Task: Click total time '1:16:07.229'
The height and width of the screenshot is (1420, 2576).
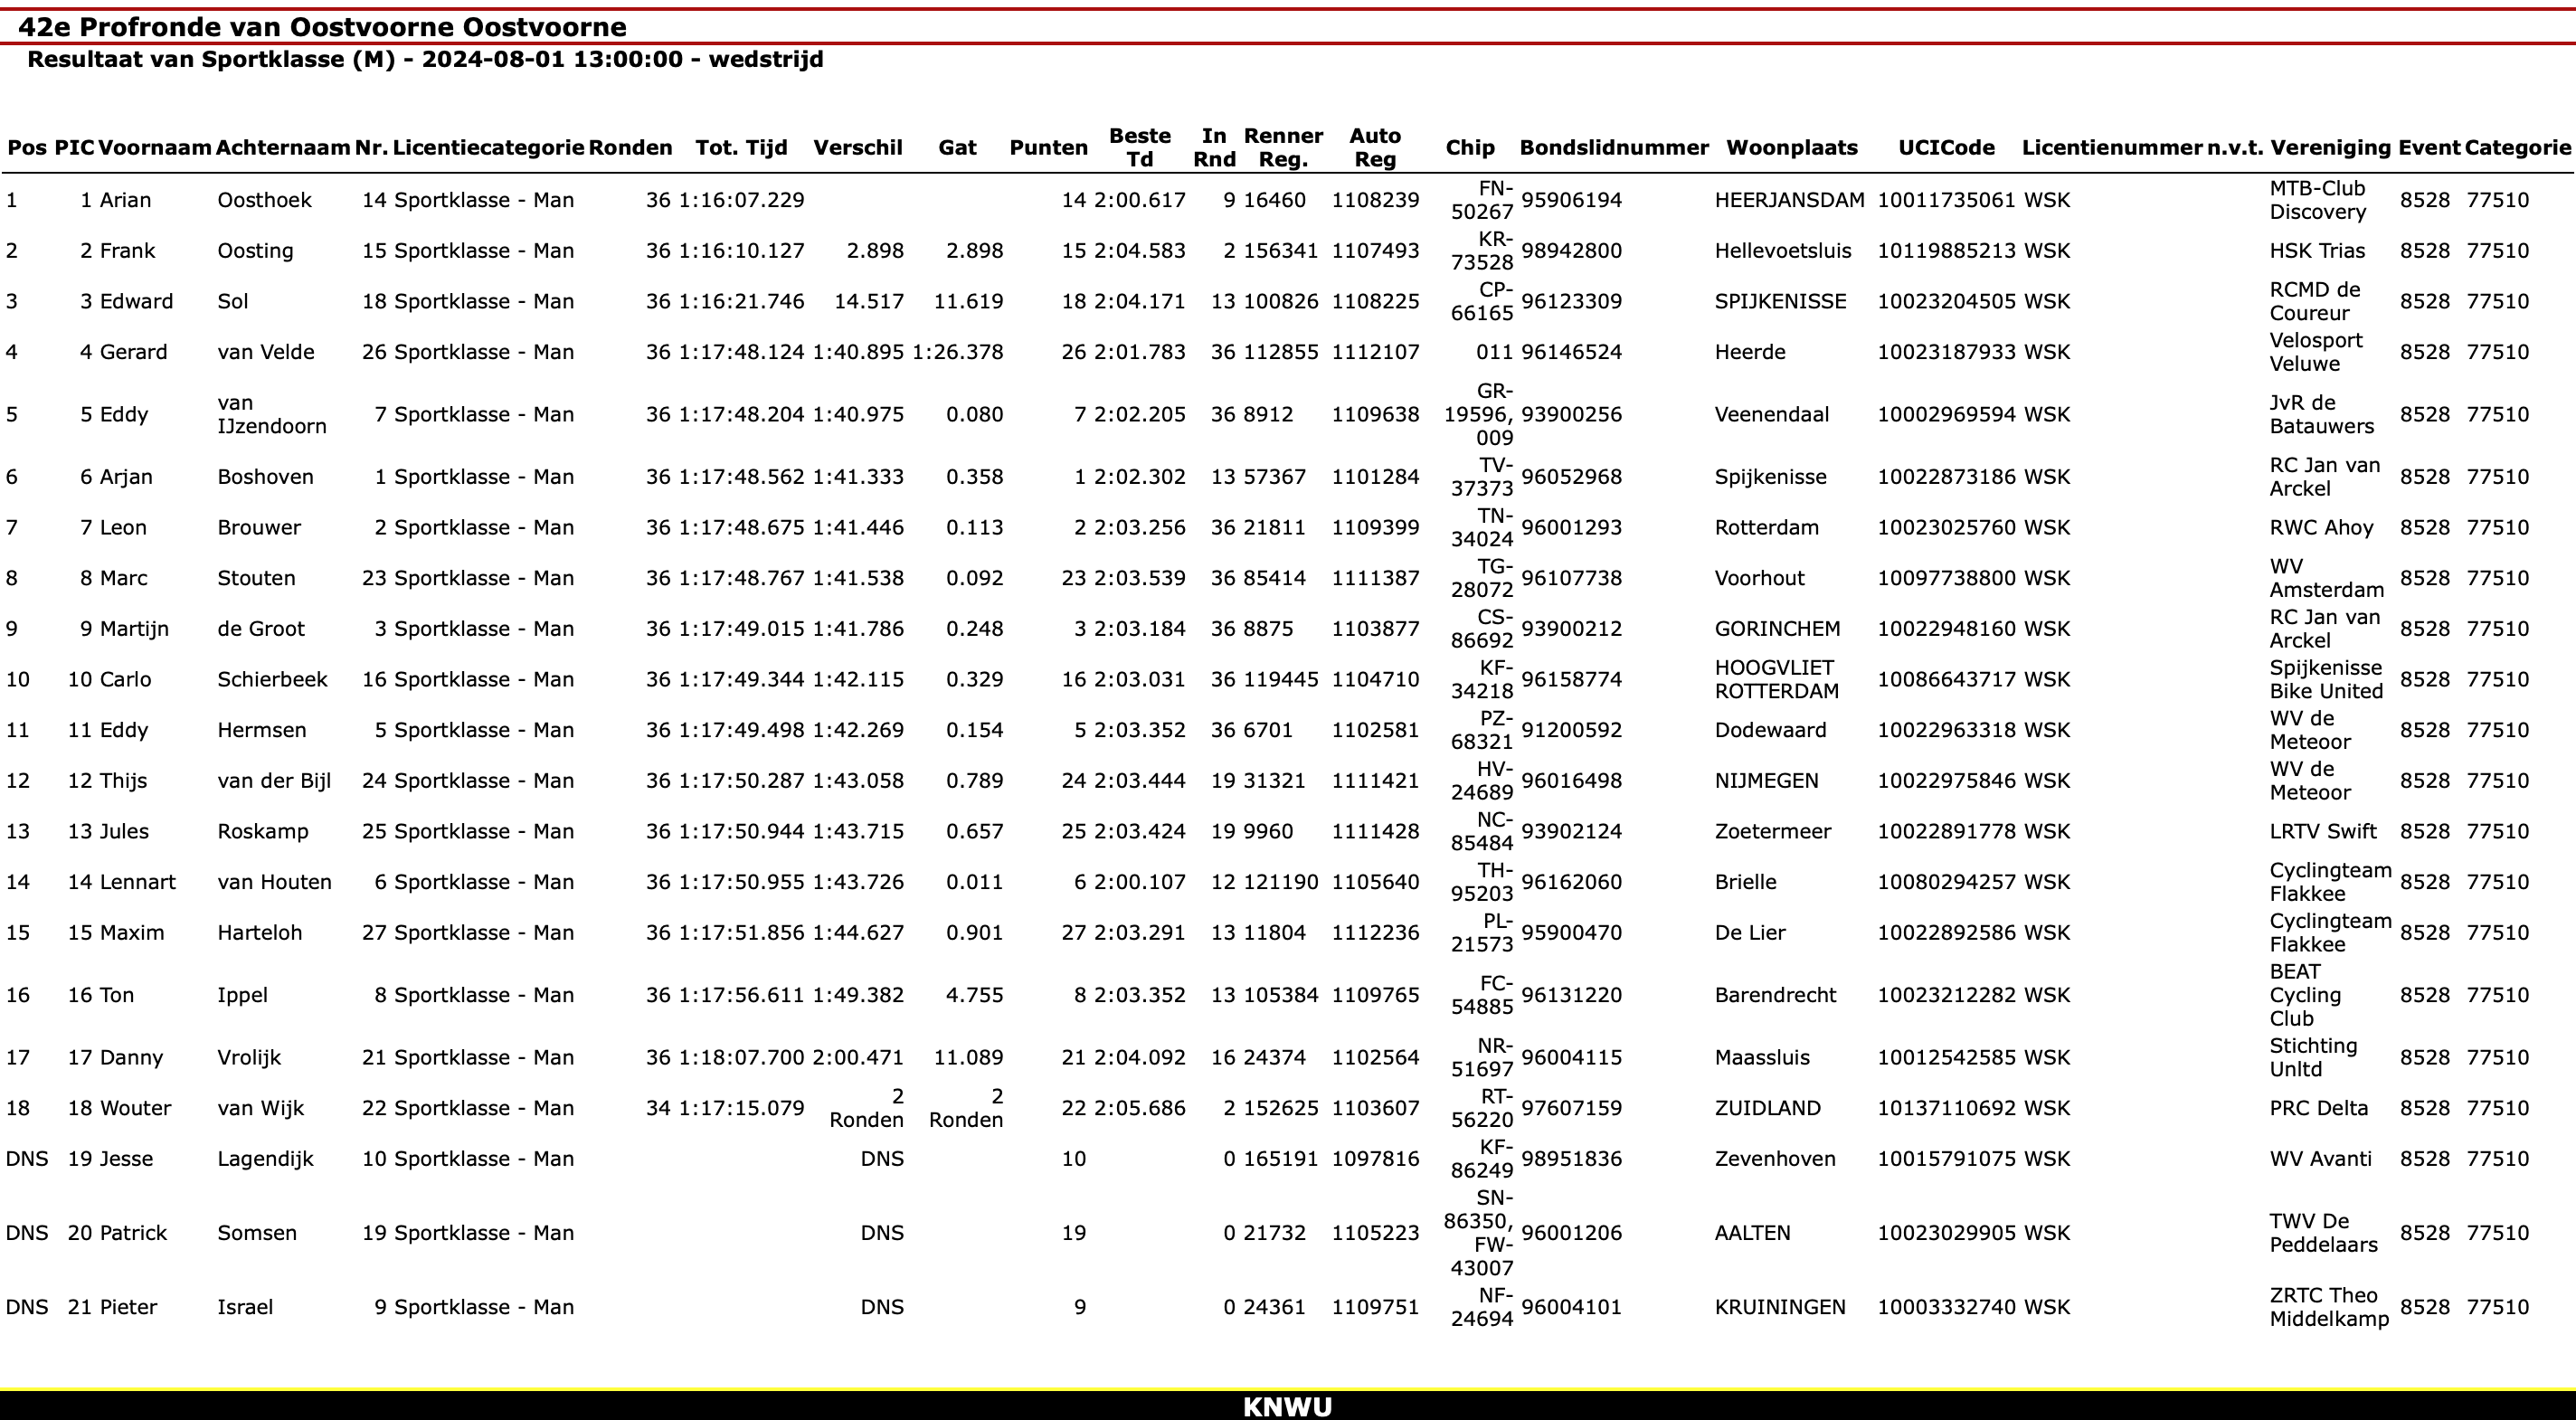Action: pos(741,200)
